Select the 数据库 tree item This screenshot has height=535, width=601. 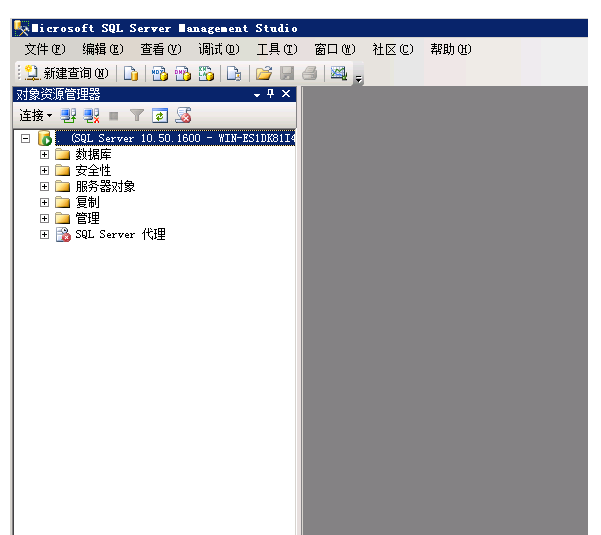[93, 154]
